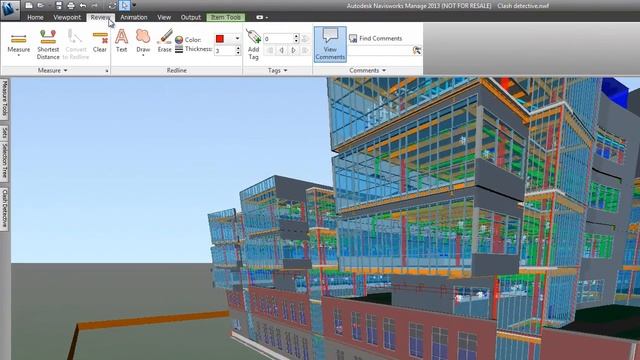Viewport: 640px width, 360px height.
Task: Click the Thickness lines icon
Action: (179, 49)
